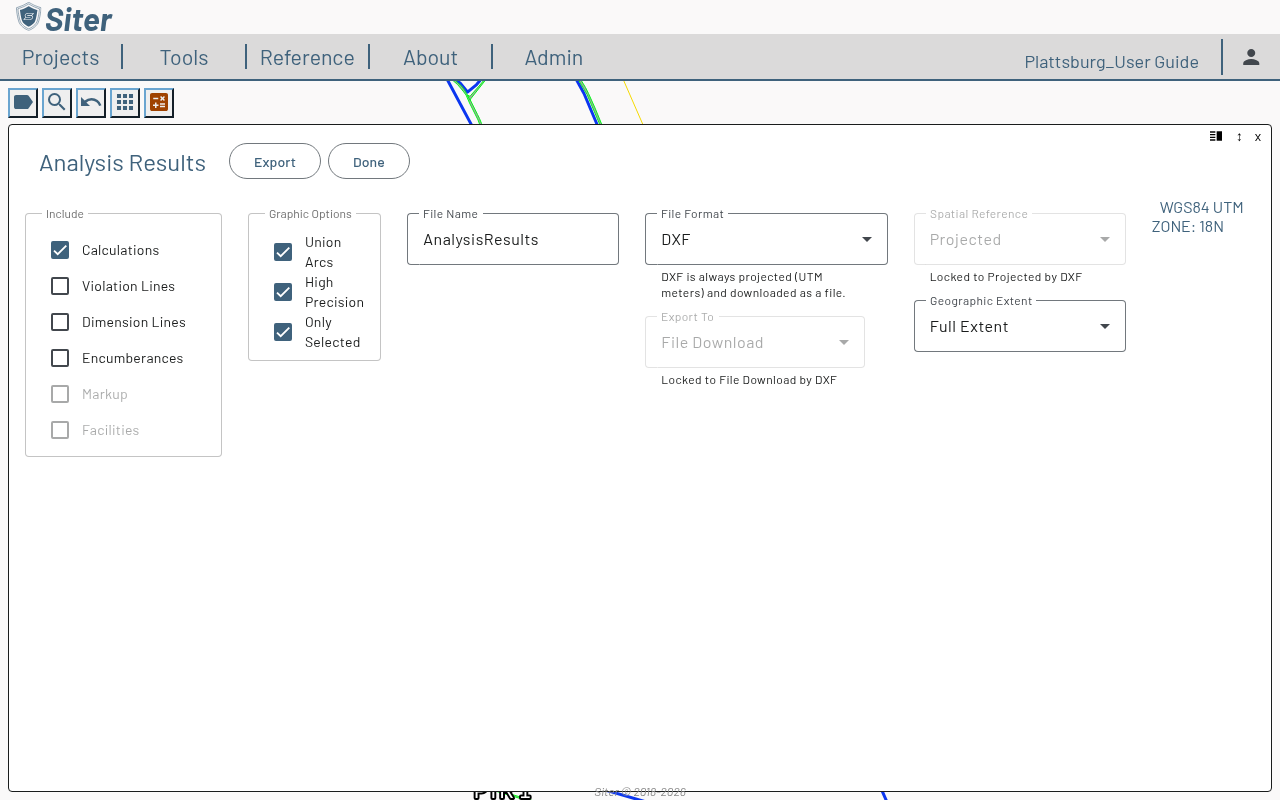The width and height of the screenshot is (1280, 800).
Task: Click the Done button
Action: click(x=369, y=162)
